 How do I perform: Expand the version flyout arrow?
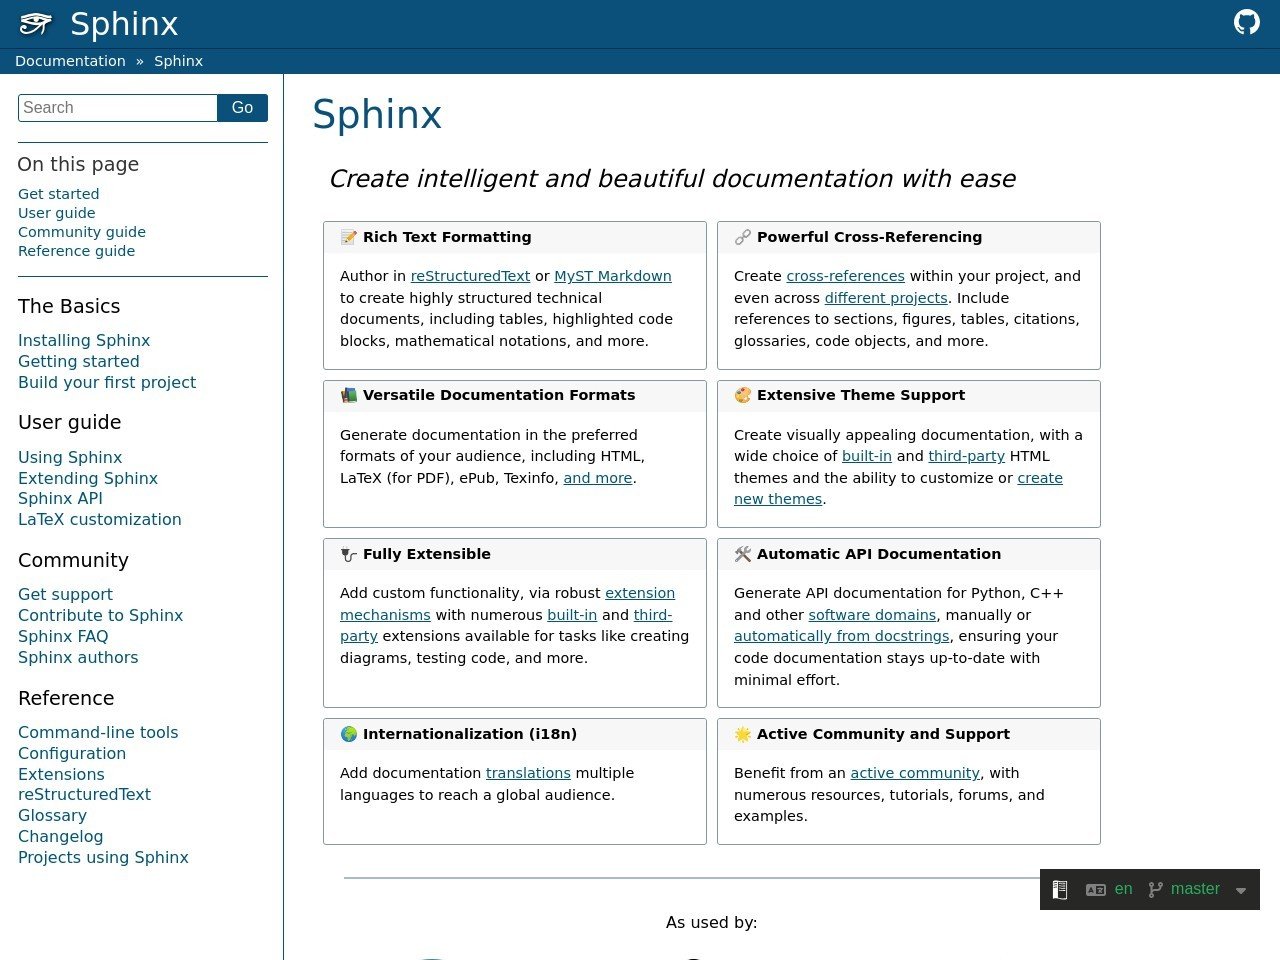[1241, 891]
